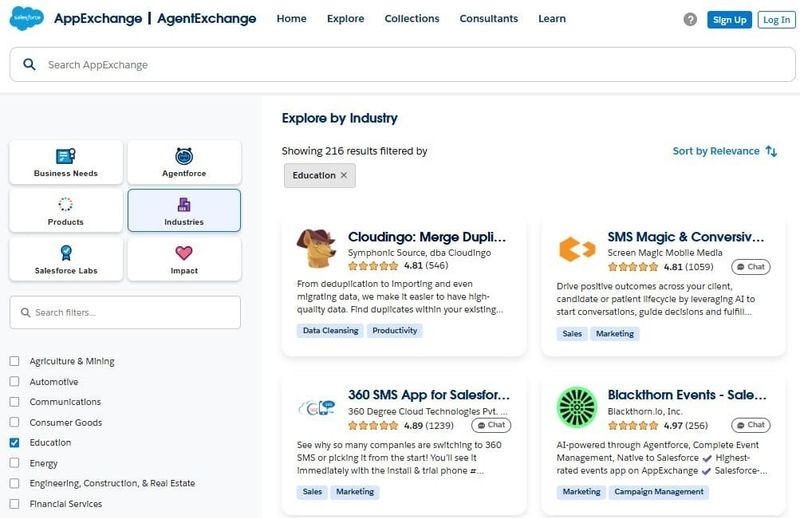Image resolution: width=800 pixels, height=518 pixels.
Task: Click Screen Magic Mobile Media publisher
Action: [x=665, y=253]
